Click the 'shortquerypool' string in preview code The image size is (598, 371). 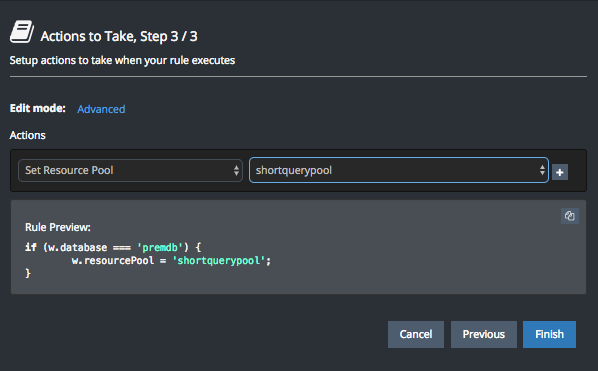219,261
